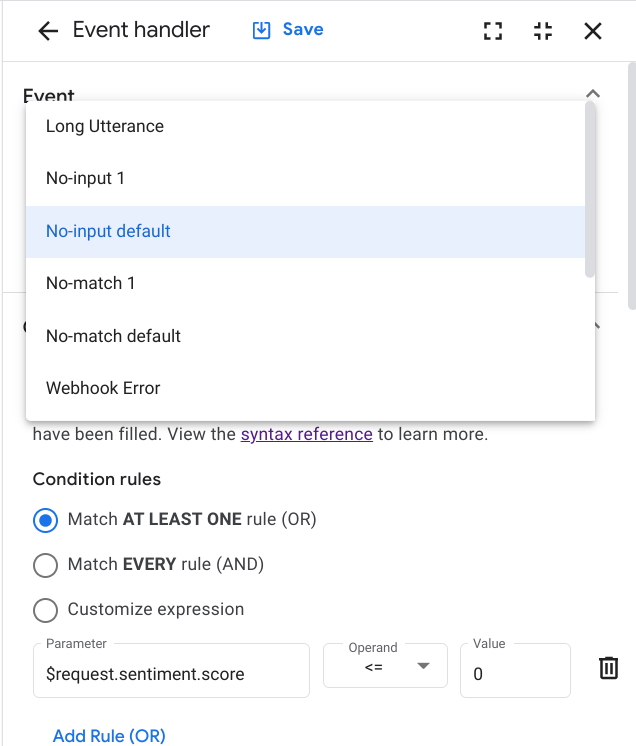Viewport: 636px width, 746px height.
Task: Select Webhook Error from the list
Action: (103, 388)
